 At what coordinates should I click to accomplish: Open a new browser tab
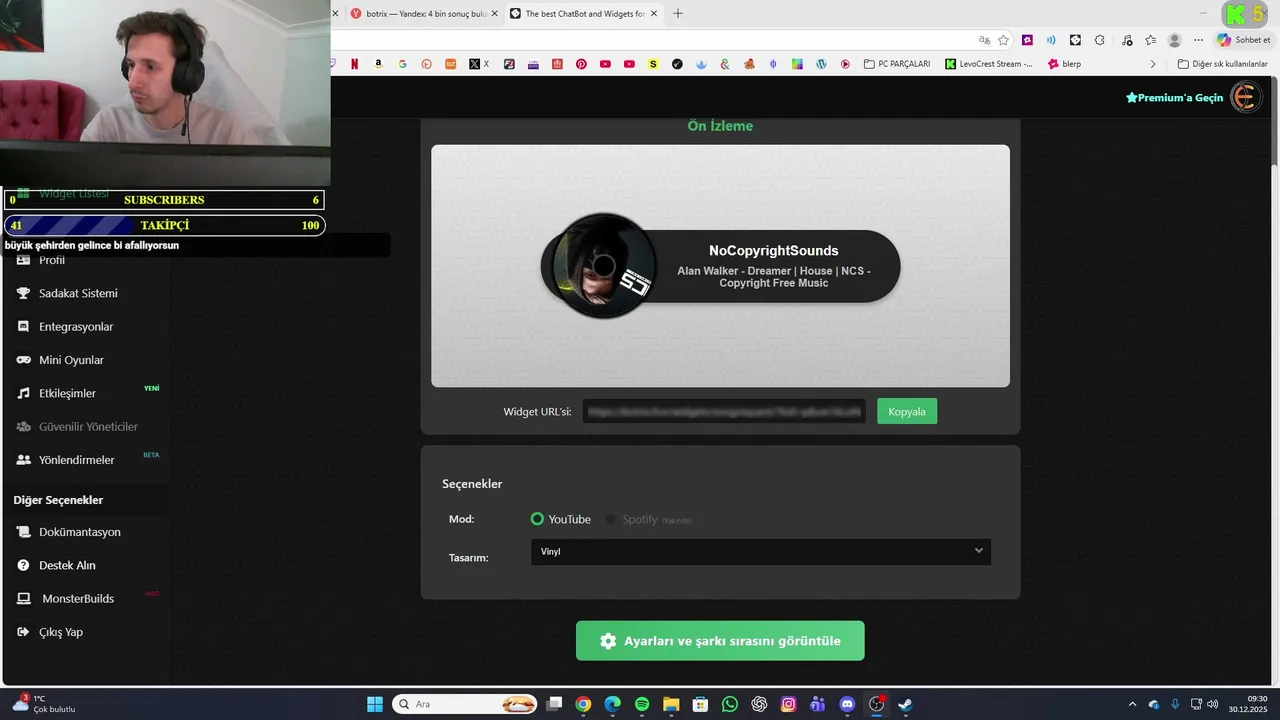[x=678, y=14]
